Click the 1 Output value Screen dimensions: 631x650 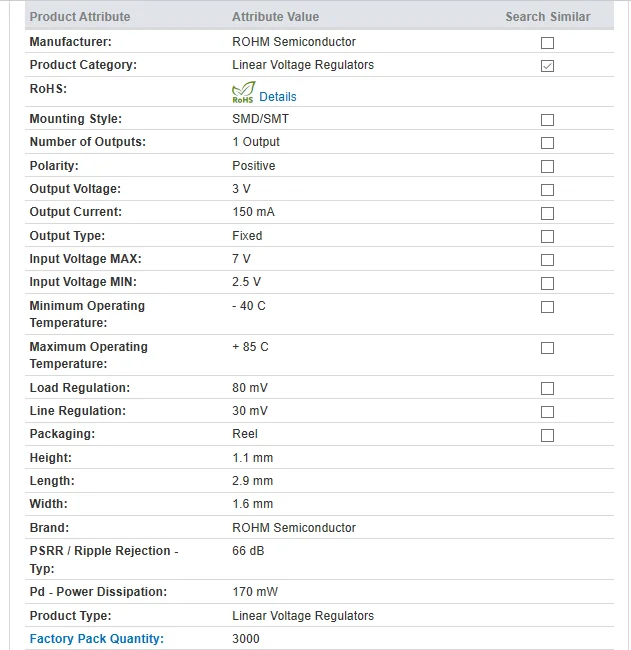(x=256, y=142)
